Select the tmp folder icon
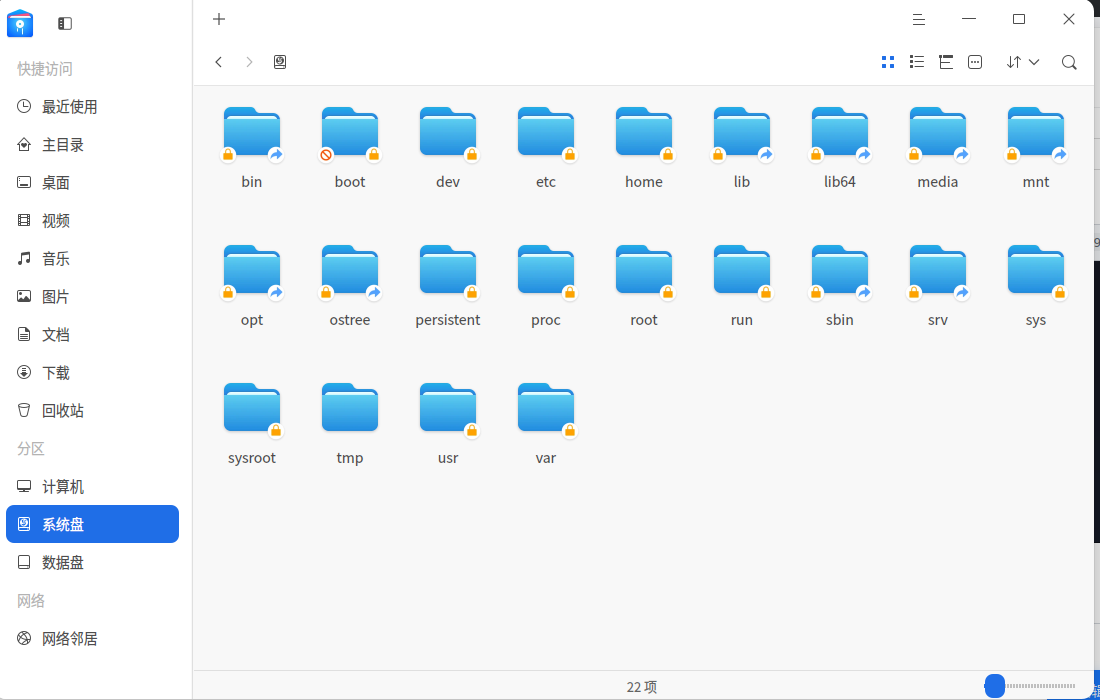 tap(350, 409)
